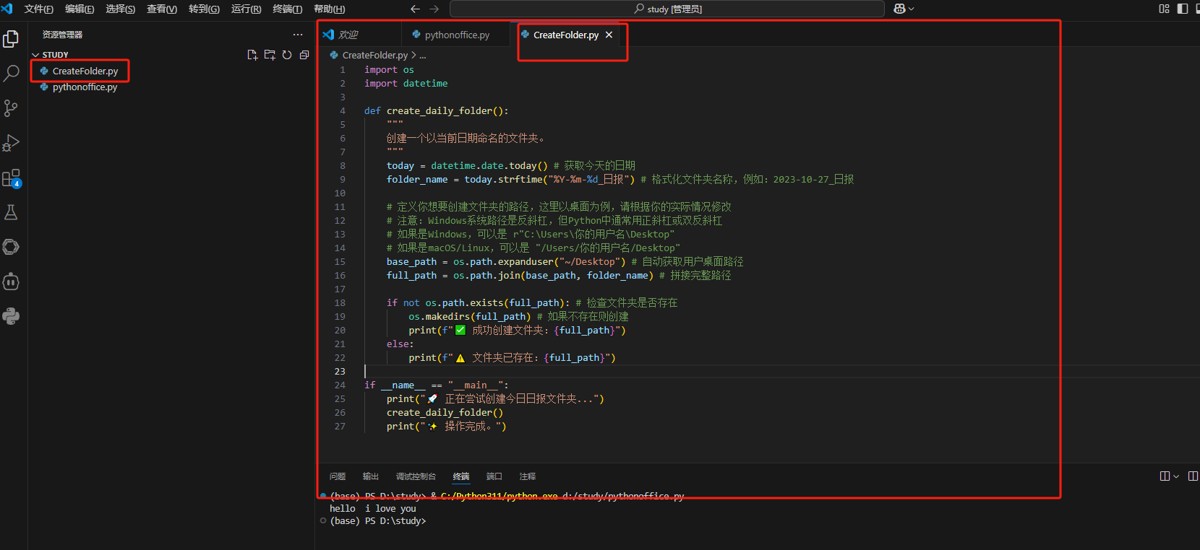
Task: Open the 终端(T) menu in menu bar
Action: (x=287, y=9)
